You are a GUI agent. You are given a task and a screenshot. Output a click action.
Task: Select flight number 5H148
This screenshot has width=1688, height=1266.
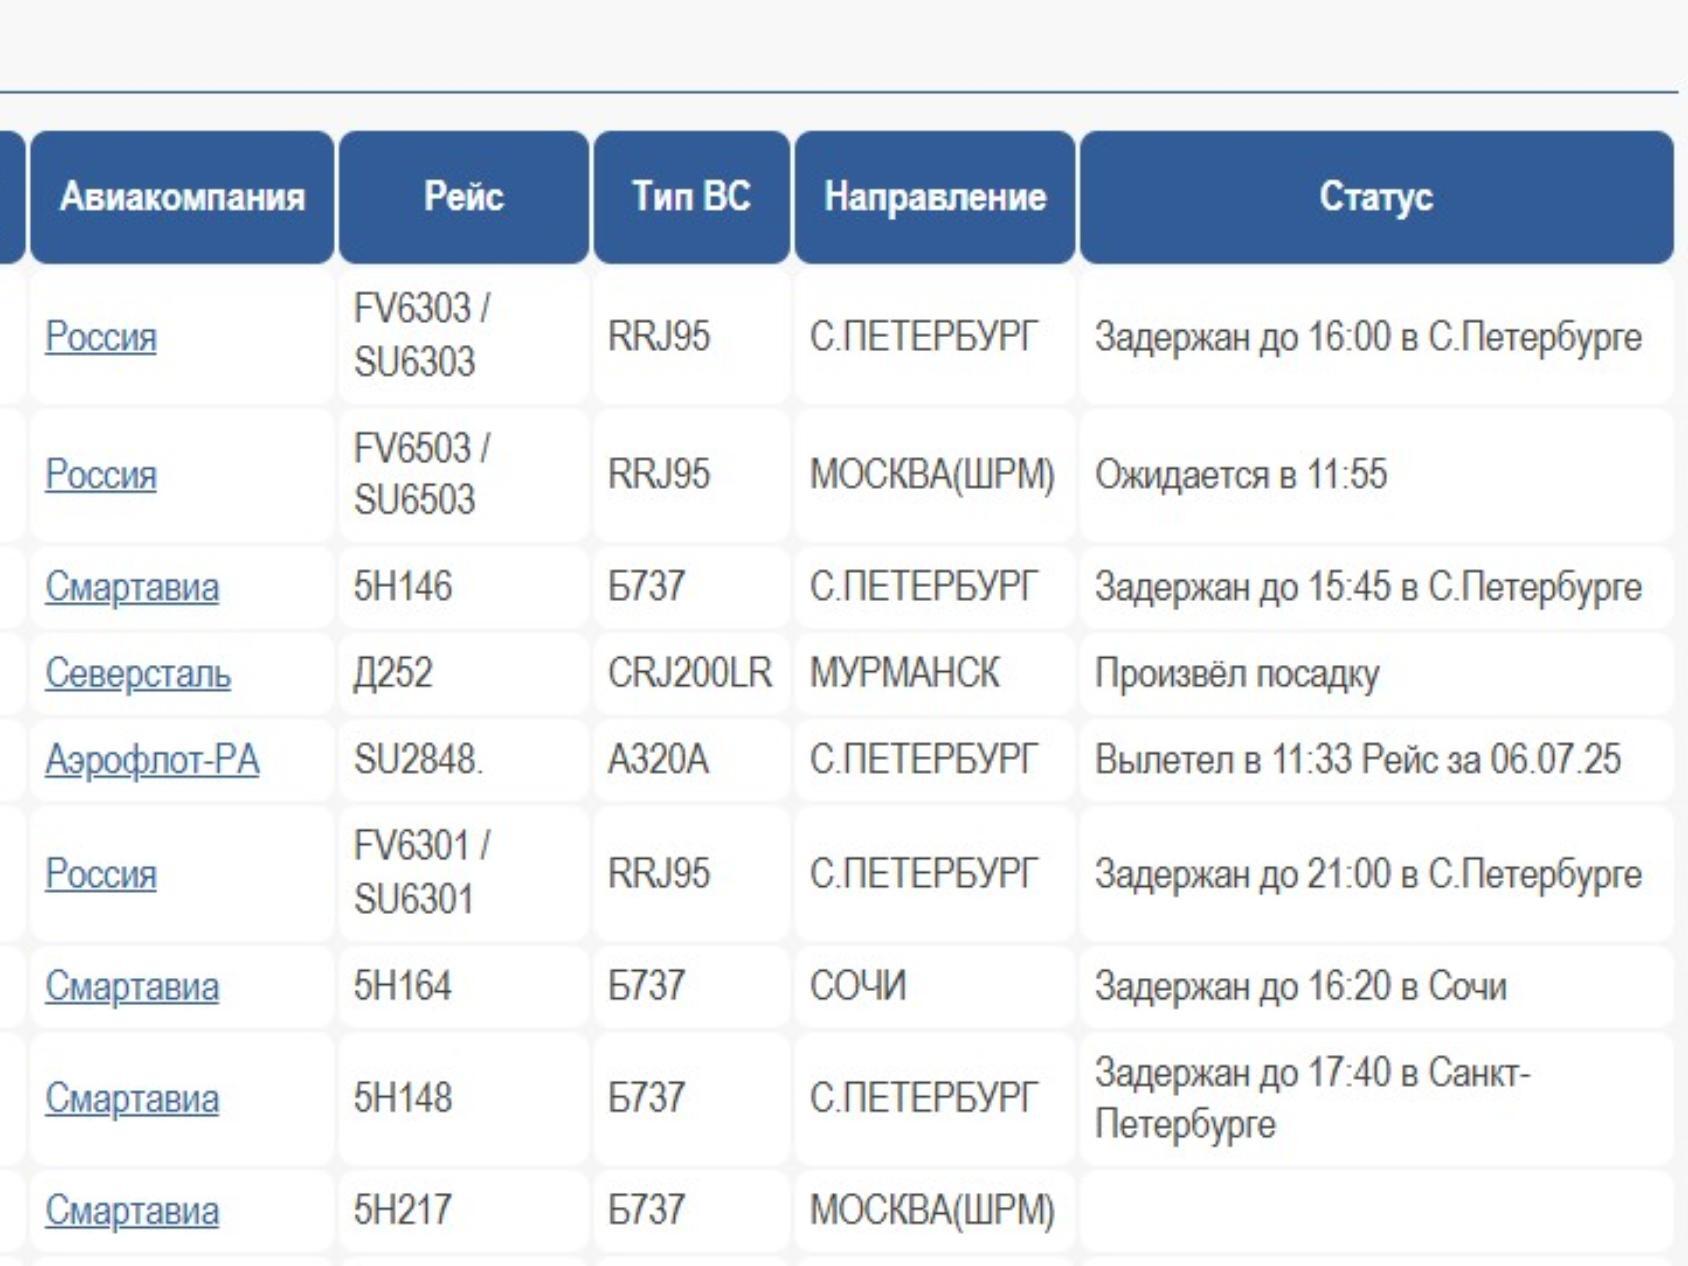(403, 1098)
